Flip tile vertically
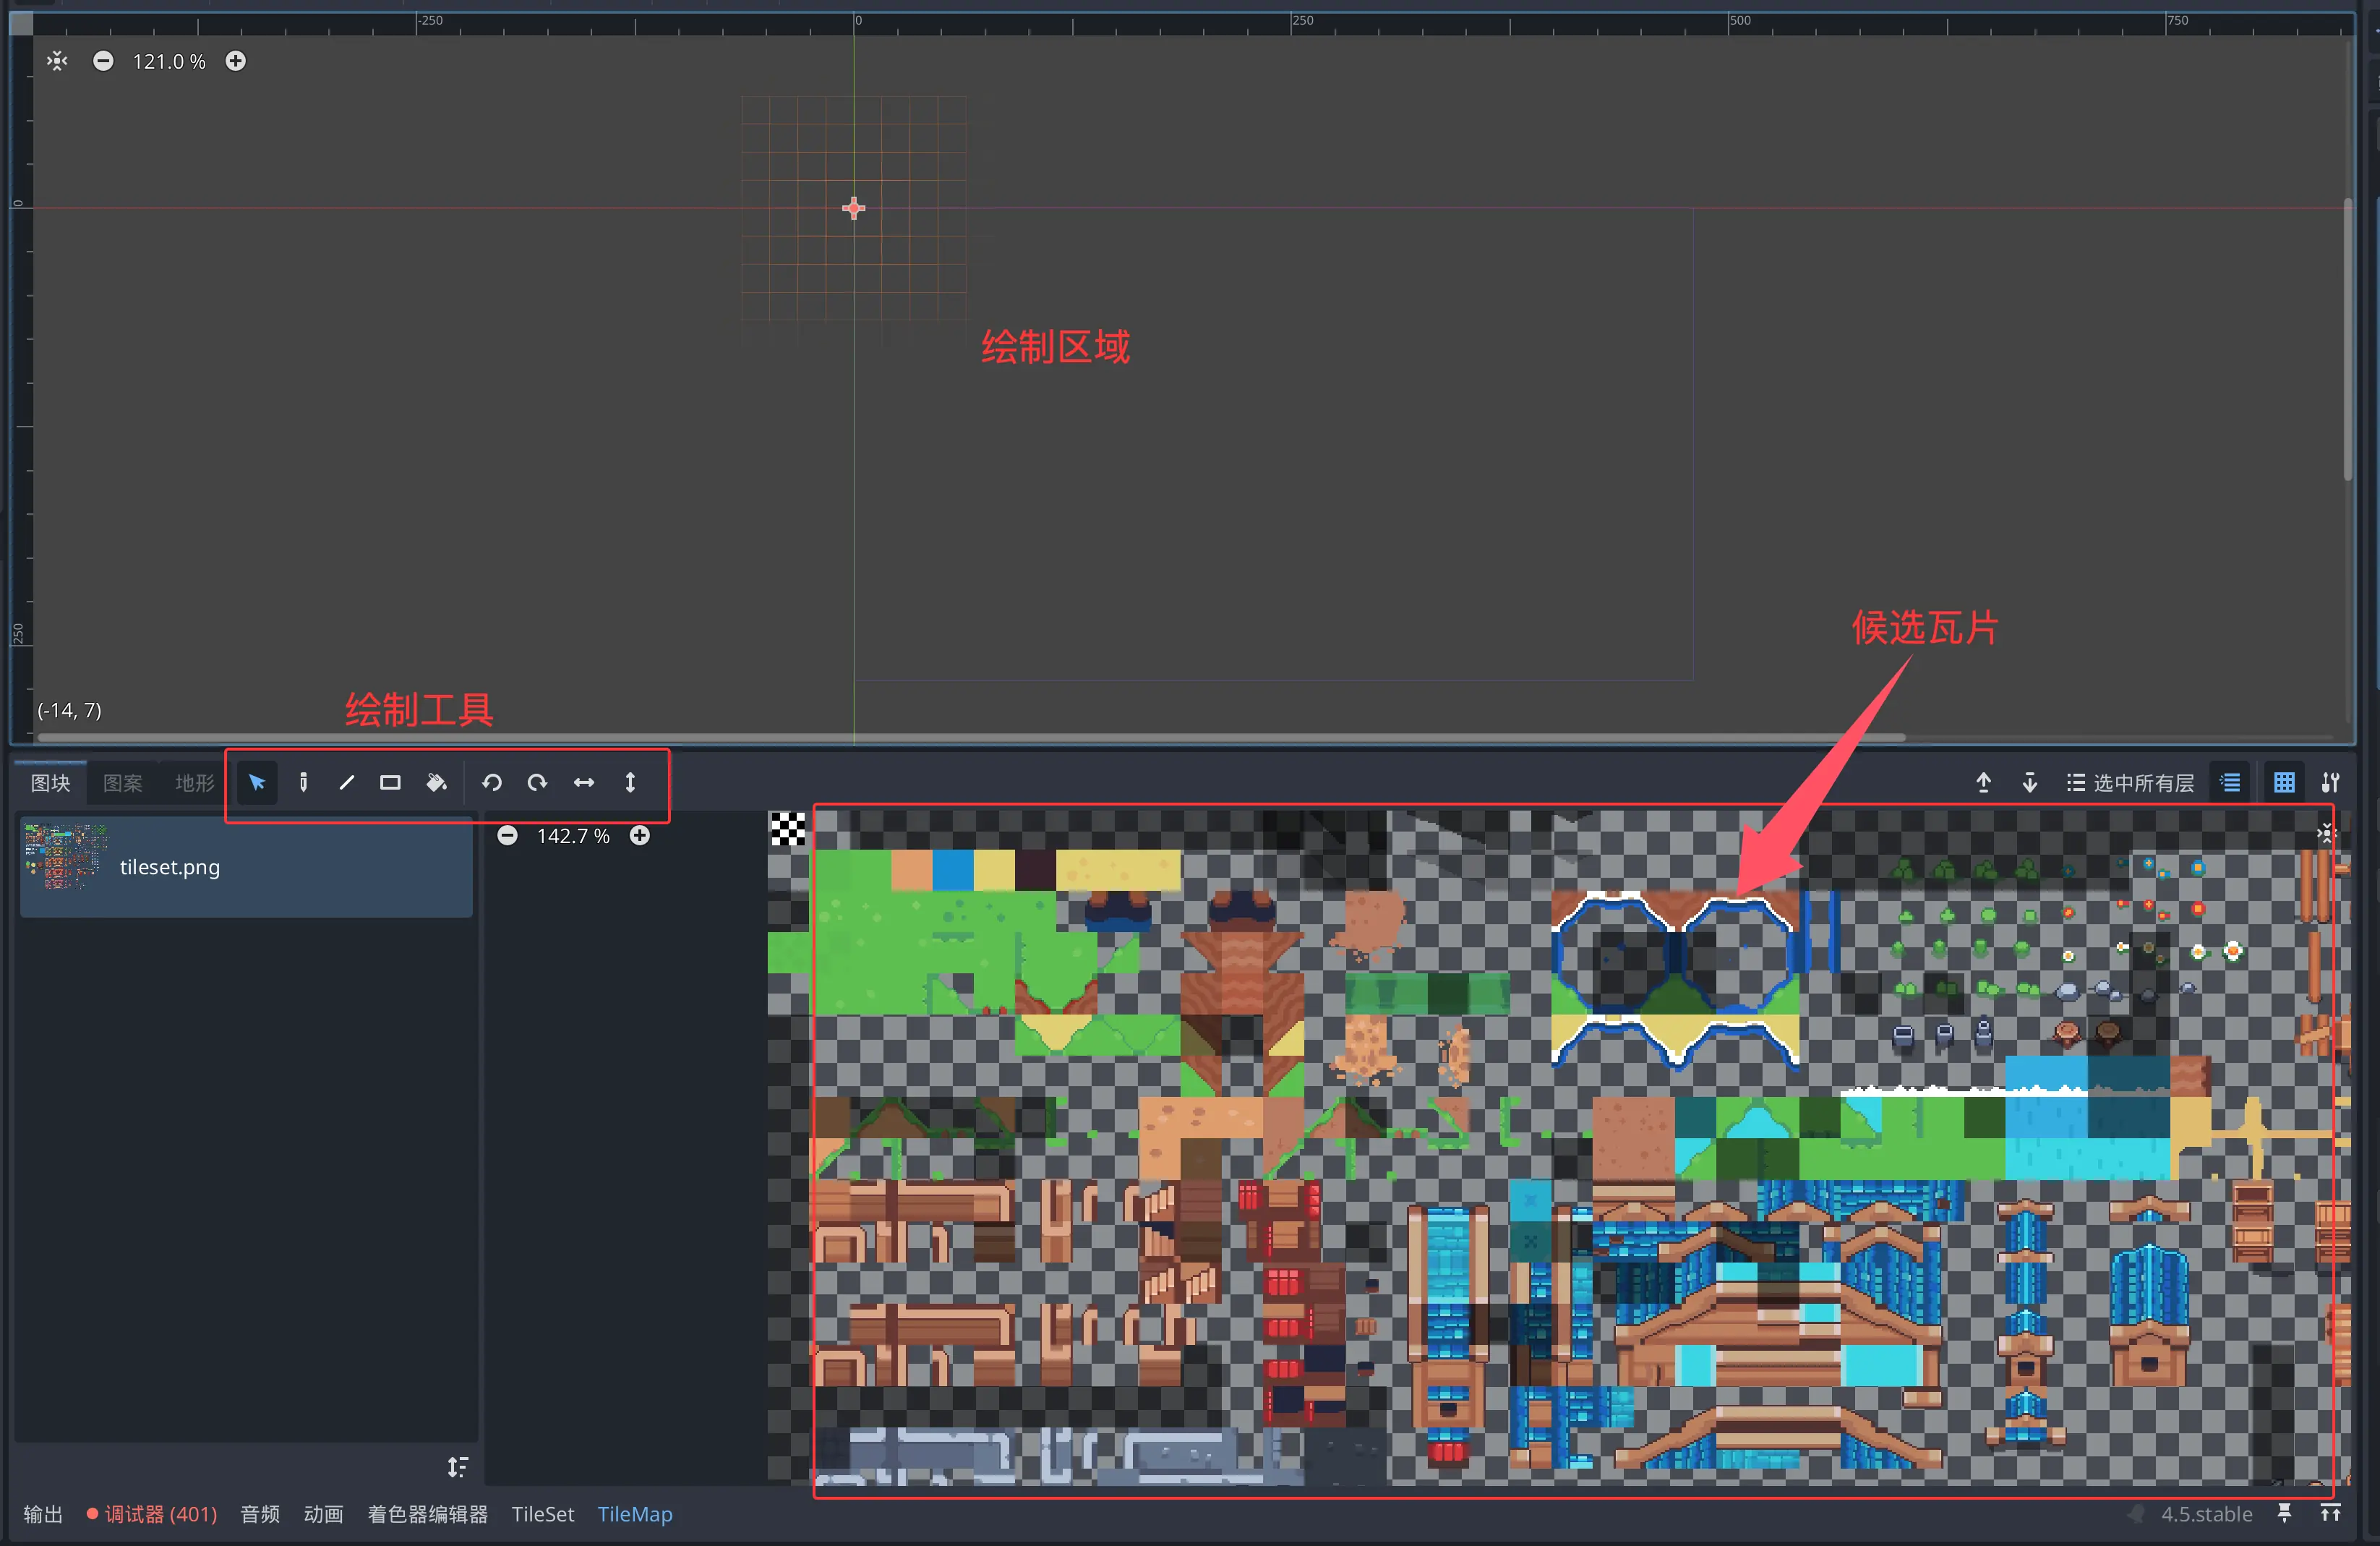This screenshot has width=2380, height=1546. (x=630, y=783)
